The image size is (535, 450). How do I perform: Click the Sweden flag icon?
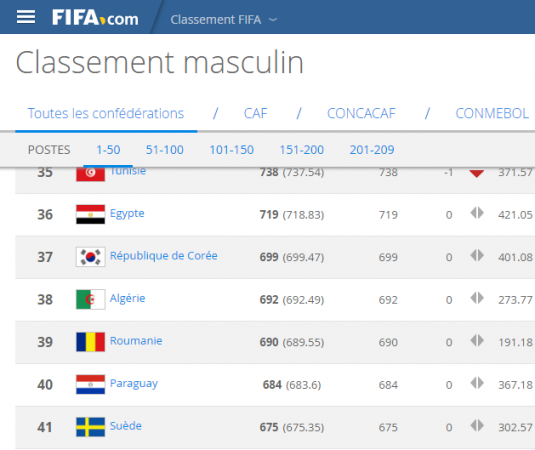pos(90,427)
